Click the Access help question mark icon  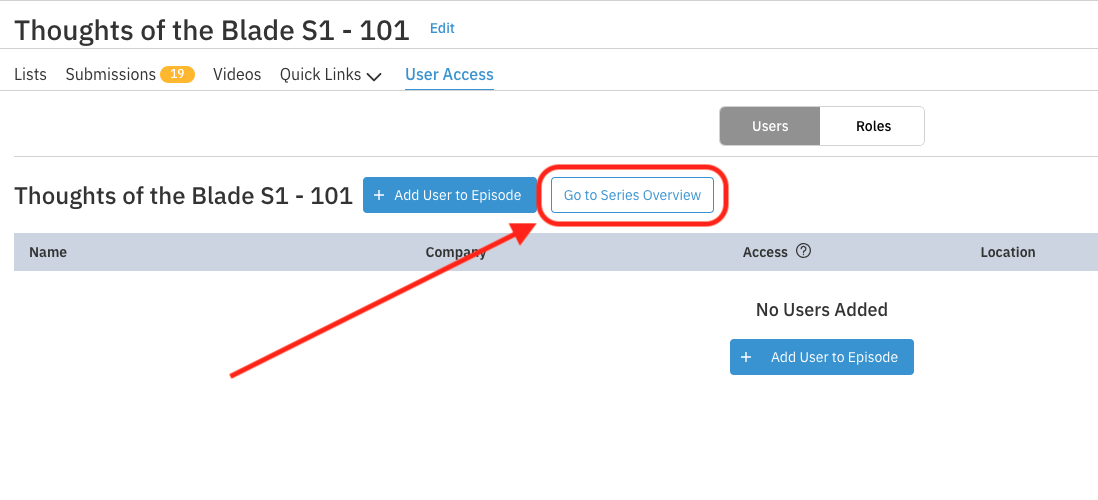[803, 252]
